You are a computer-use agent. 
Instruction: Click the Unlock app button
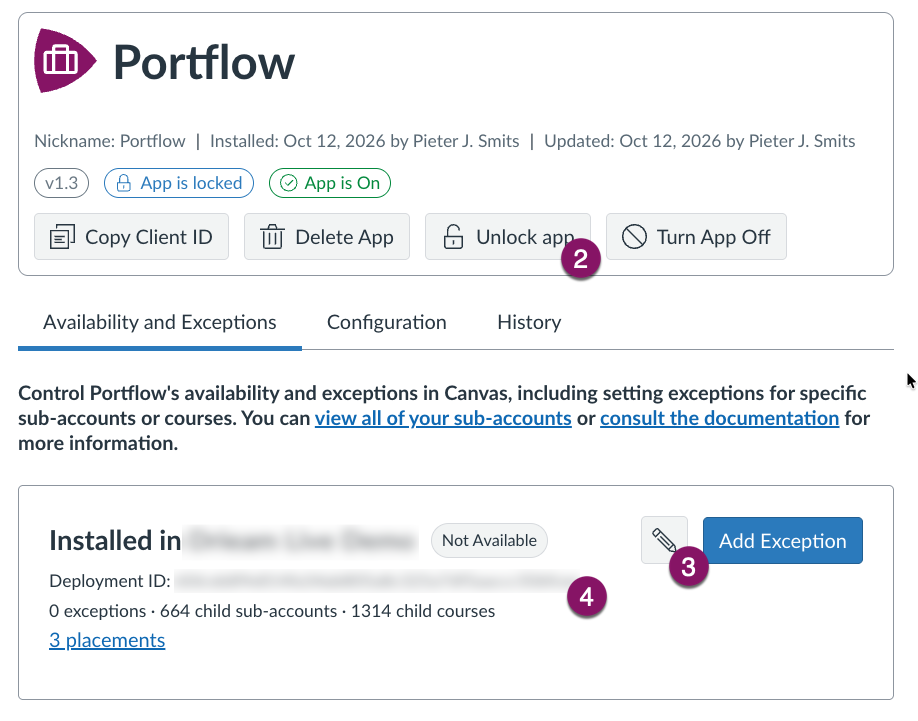pyautogui.click(x=508, y=237)
